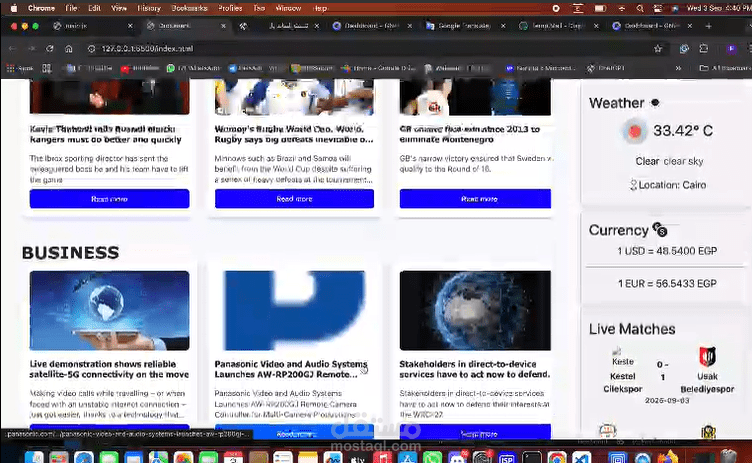Switch to the main.js tab
The width and height of the screenshot is (752, 463).
pos(92,26)
